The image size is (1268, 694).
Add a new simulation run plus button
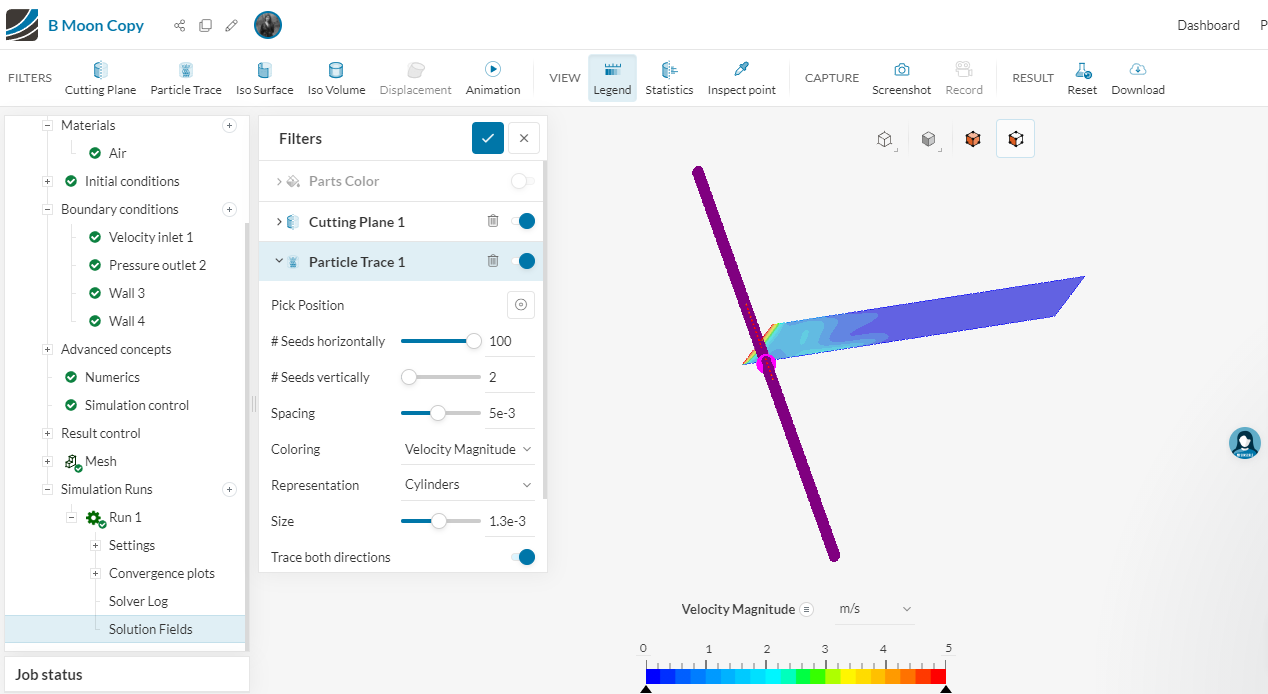point(229,489)
